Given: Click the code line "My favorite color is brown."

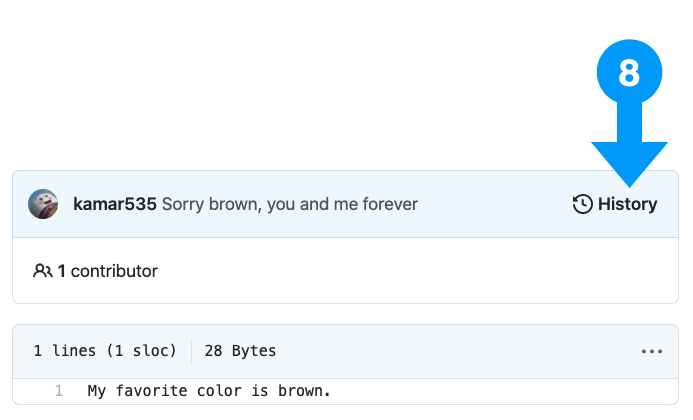Looking at the screenshot, I should [x=209, y=391].
